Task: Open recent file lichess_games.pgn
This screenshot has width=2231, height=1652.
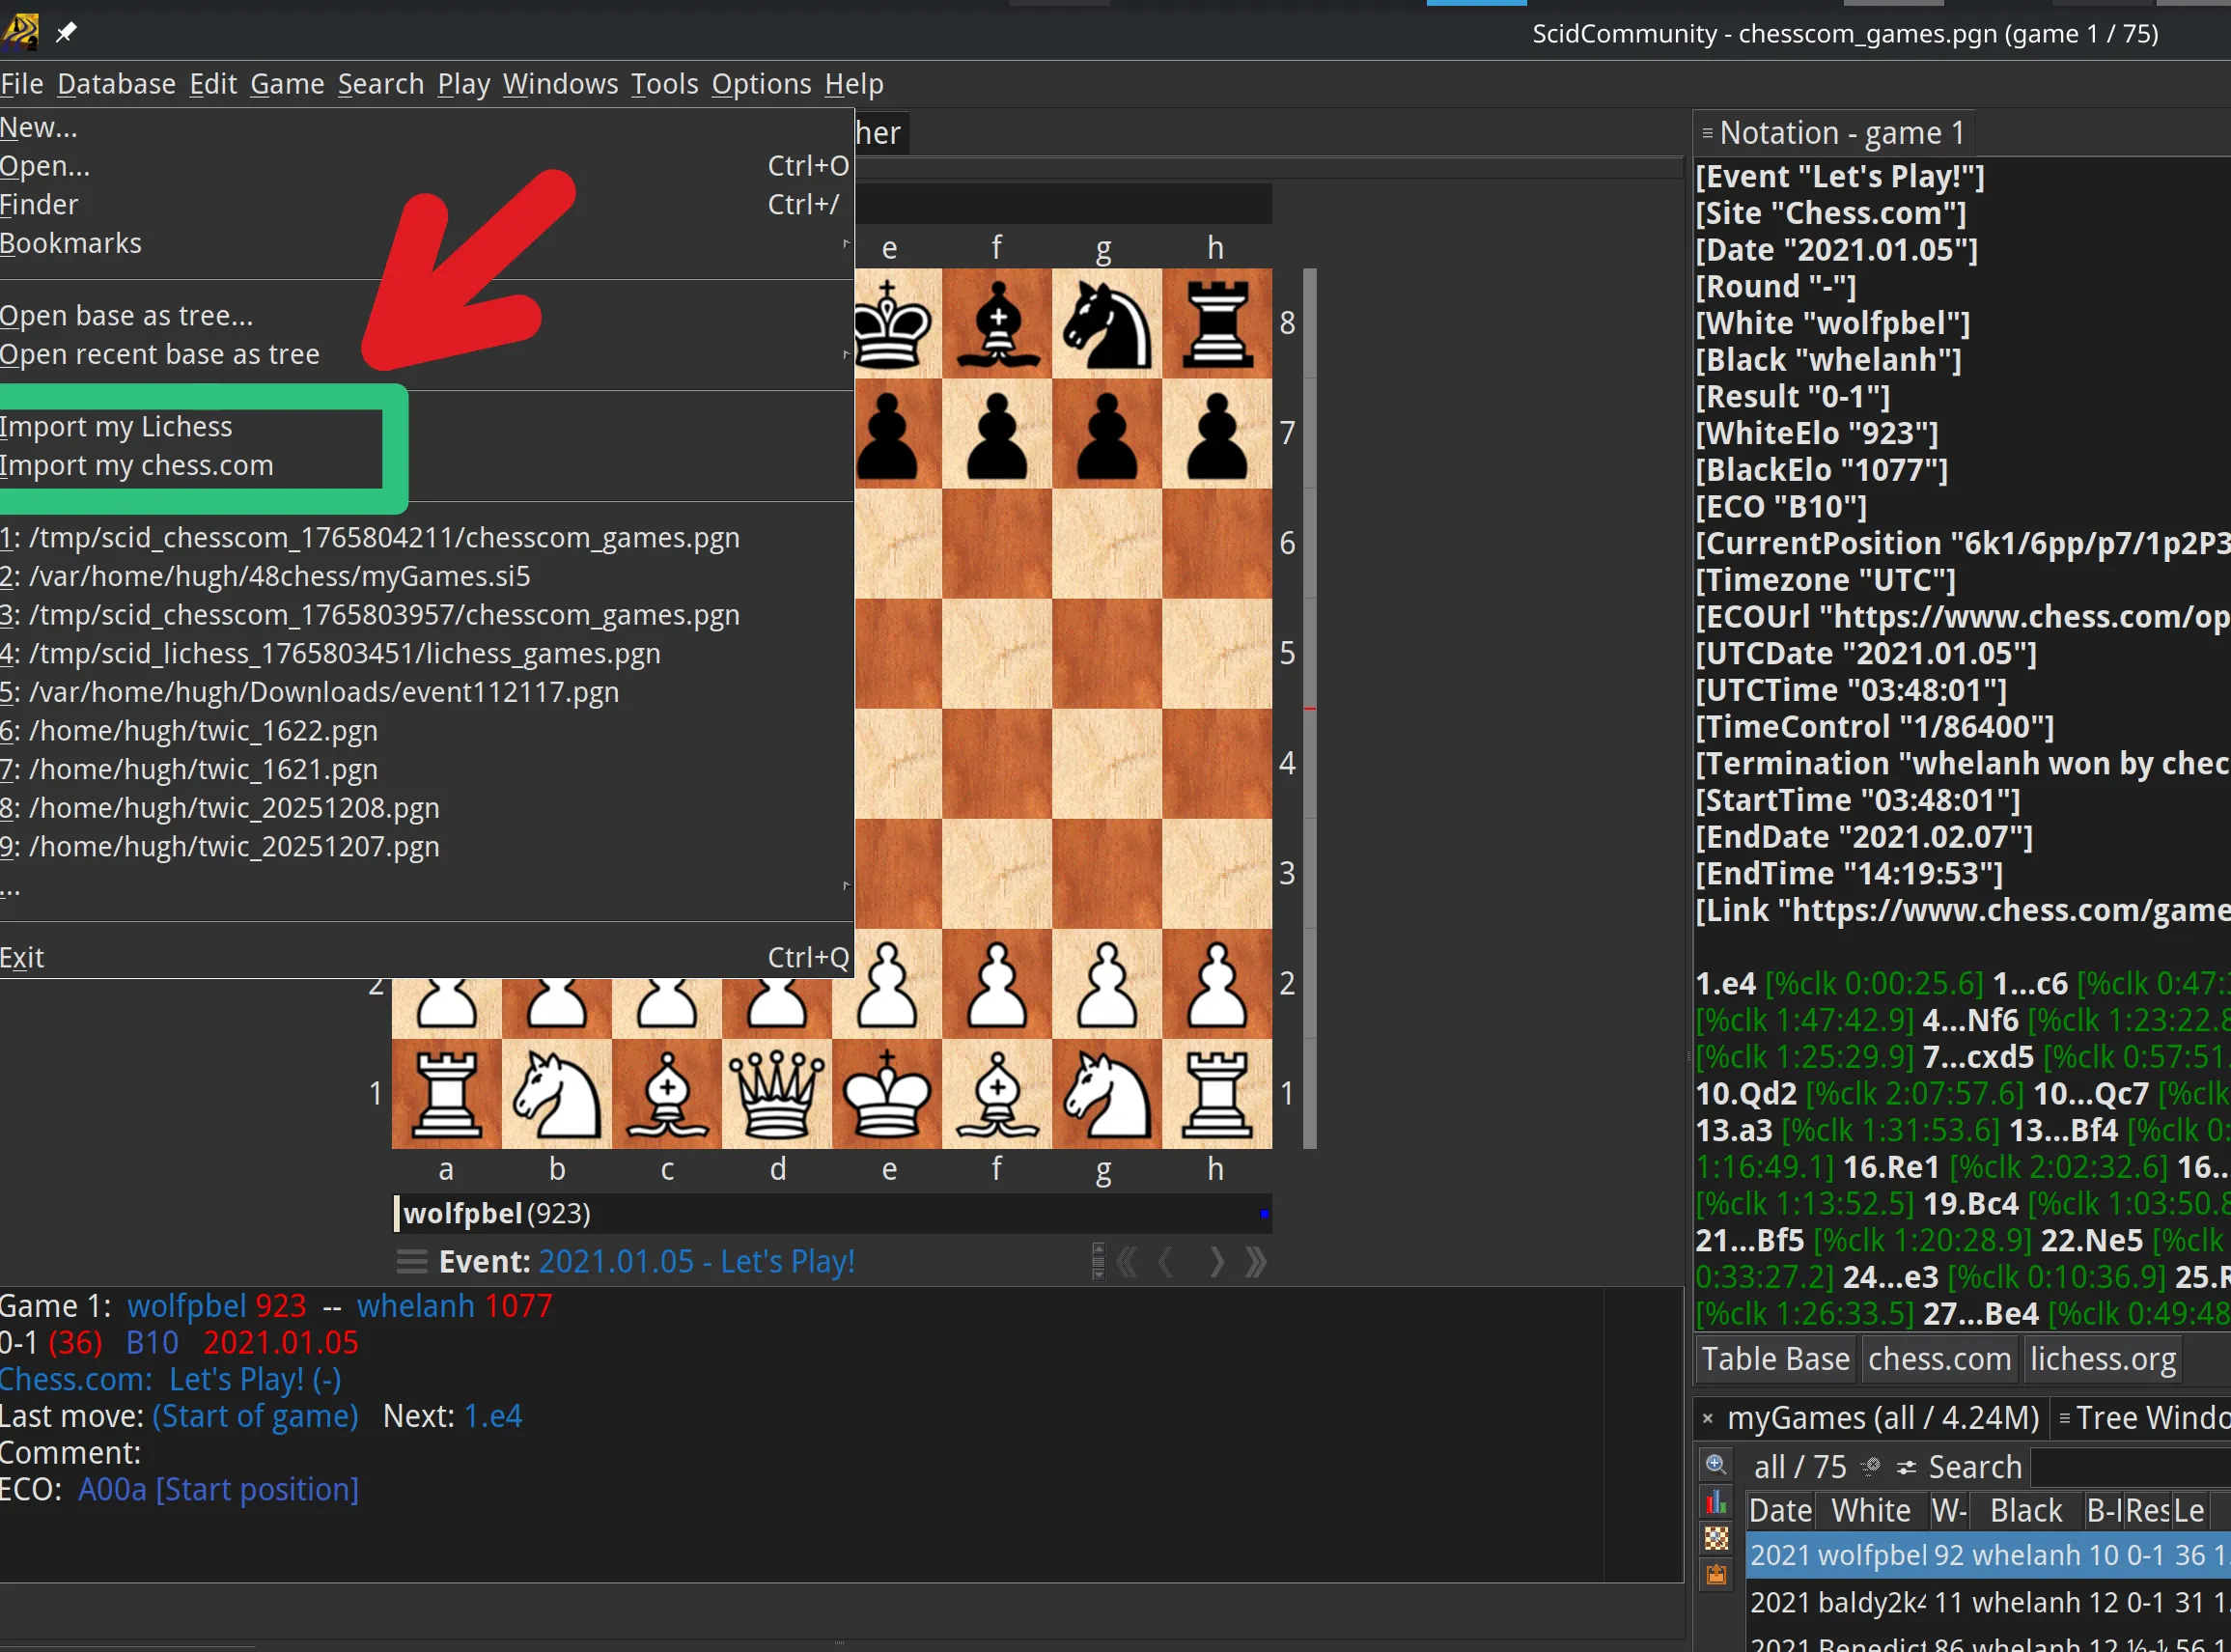Action: click(x=426, y=654)
